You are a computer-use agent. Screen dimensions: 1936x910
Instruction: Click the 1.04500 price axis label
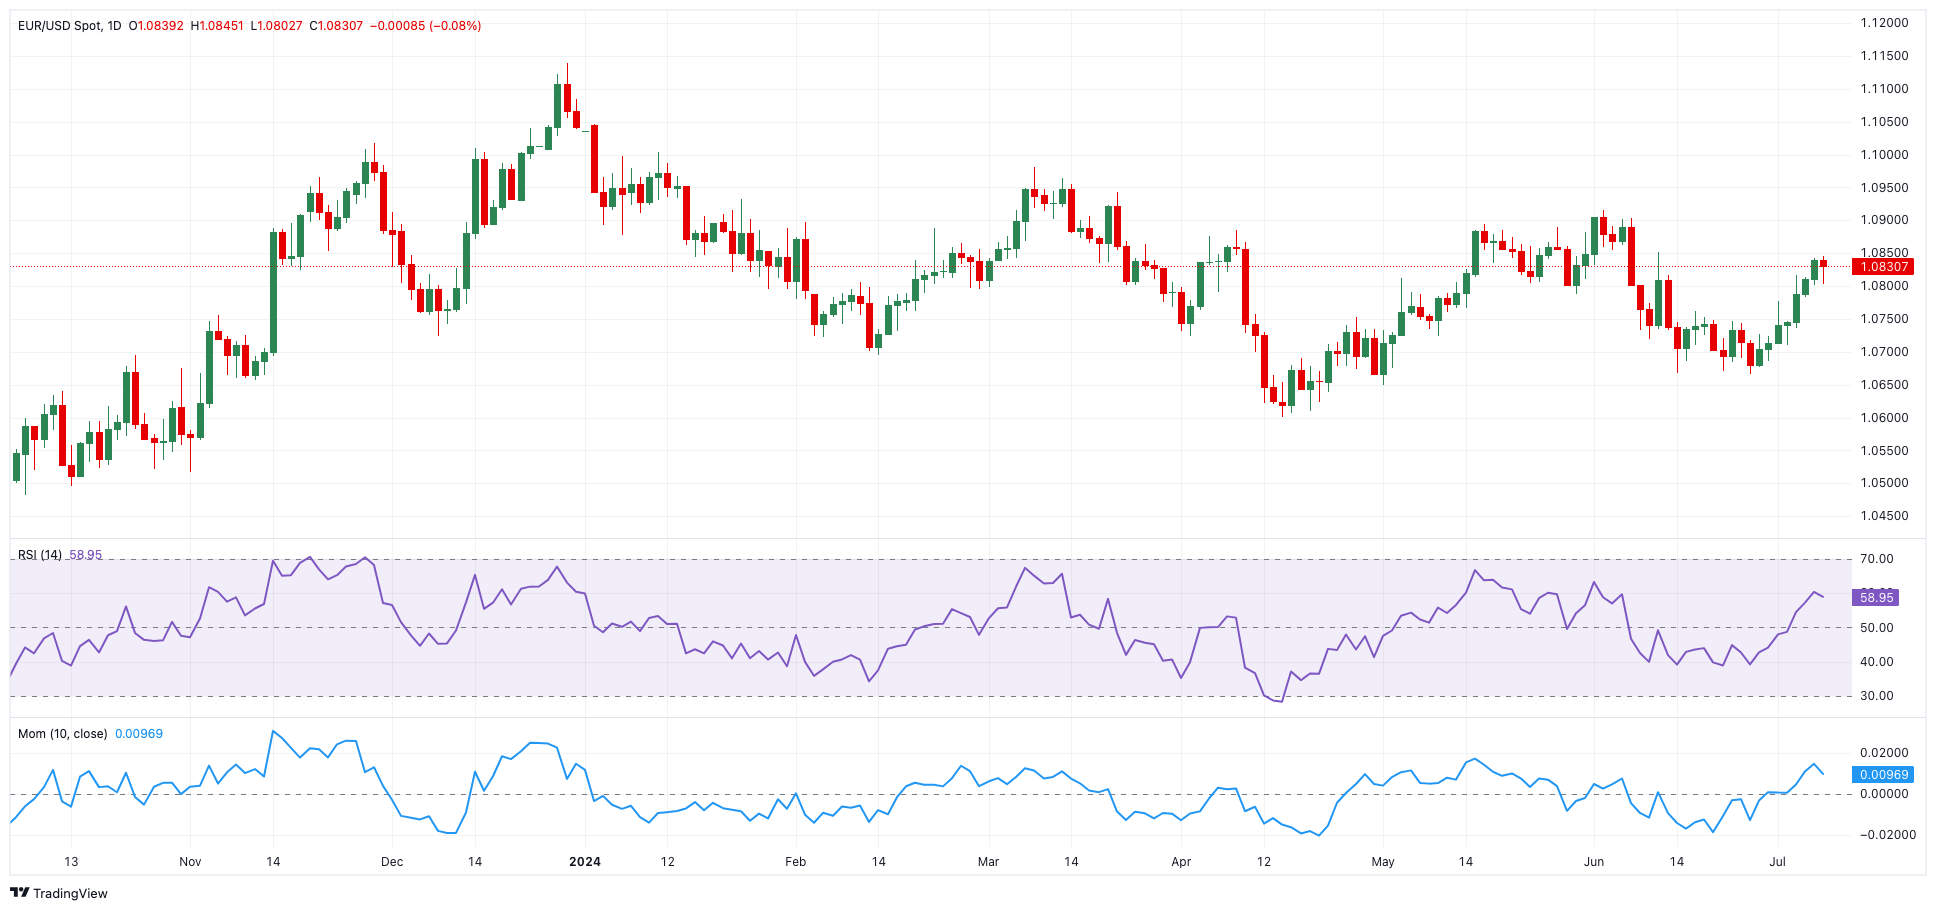tap(1883, 516)
